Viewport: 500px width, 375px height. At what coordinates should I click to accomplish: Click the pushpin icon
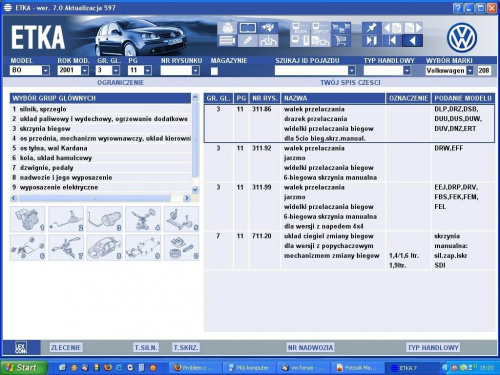click(371, 28)
